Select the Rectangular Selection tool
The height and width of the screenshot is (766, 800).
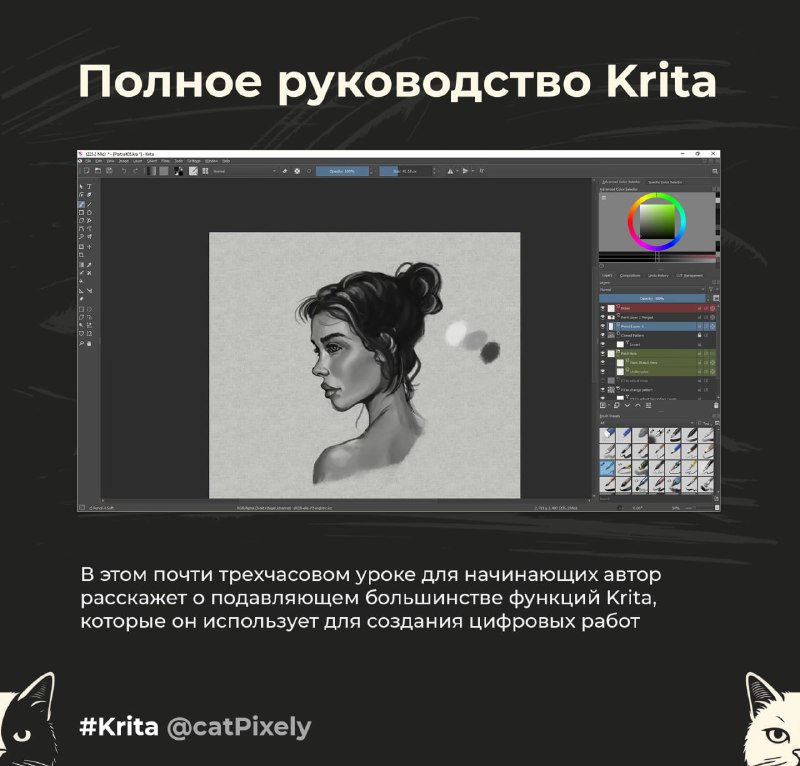click(x=81, y=309)
